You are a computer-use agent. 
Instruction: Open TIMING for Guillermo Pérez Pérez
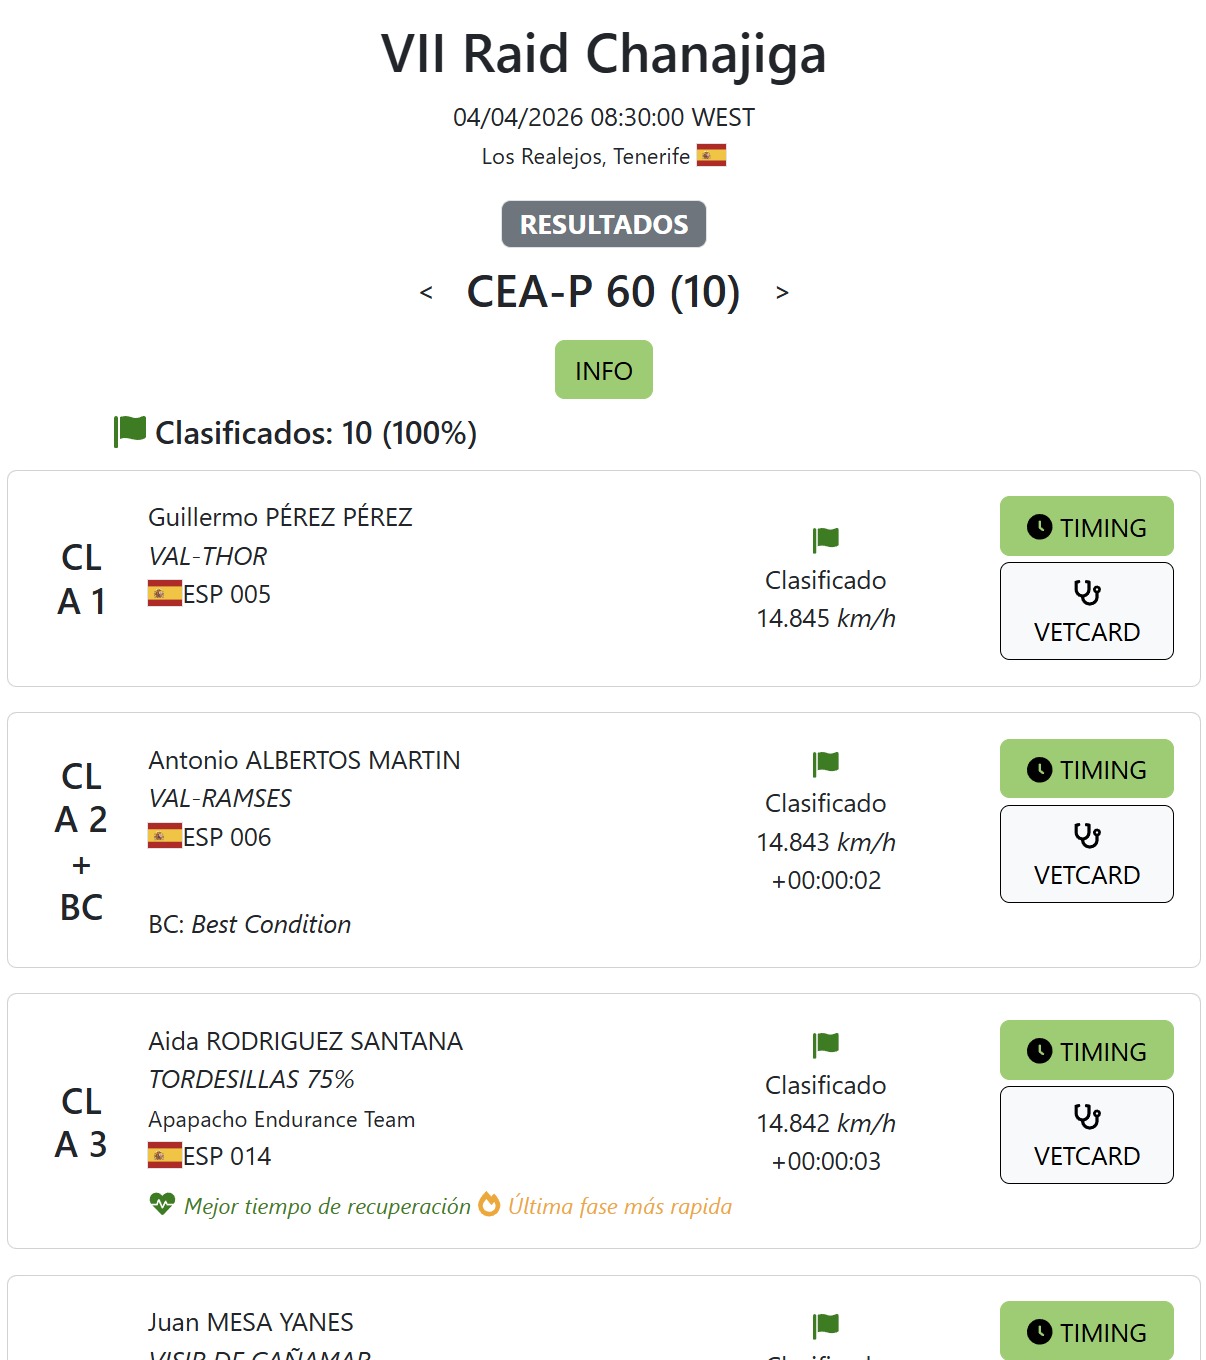coord(1087,527)
